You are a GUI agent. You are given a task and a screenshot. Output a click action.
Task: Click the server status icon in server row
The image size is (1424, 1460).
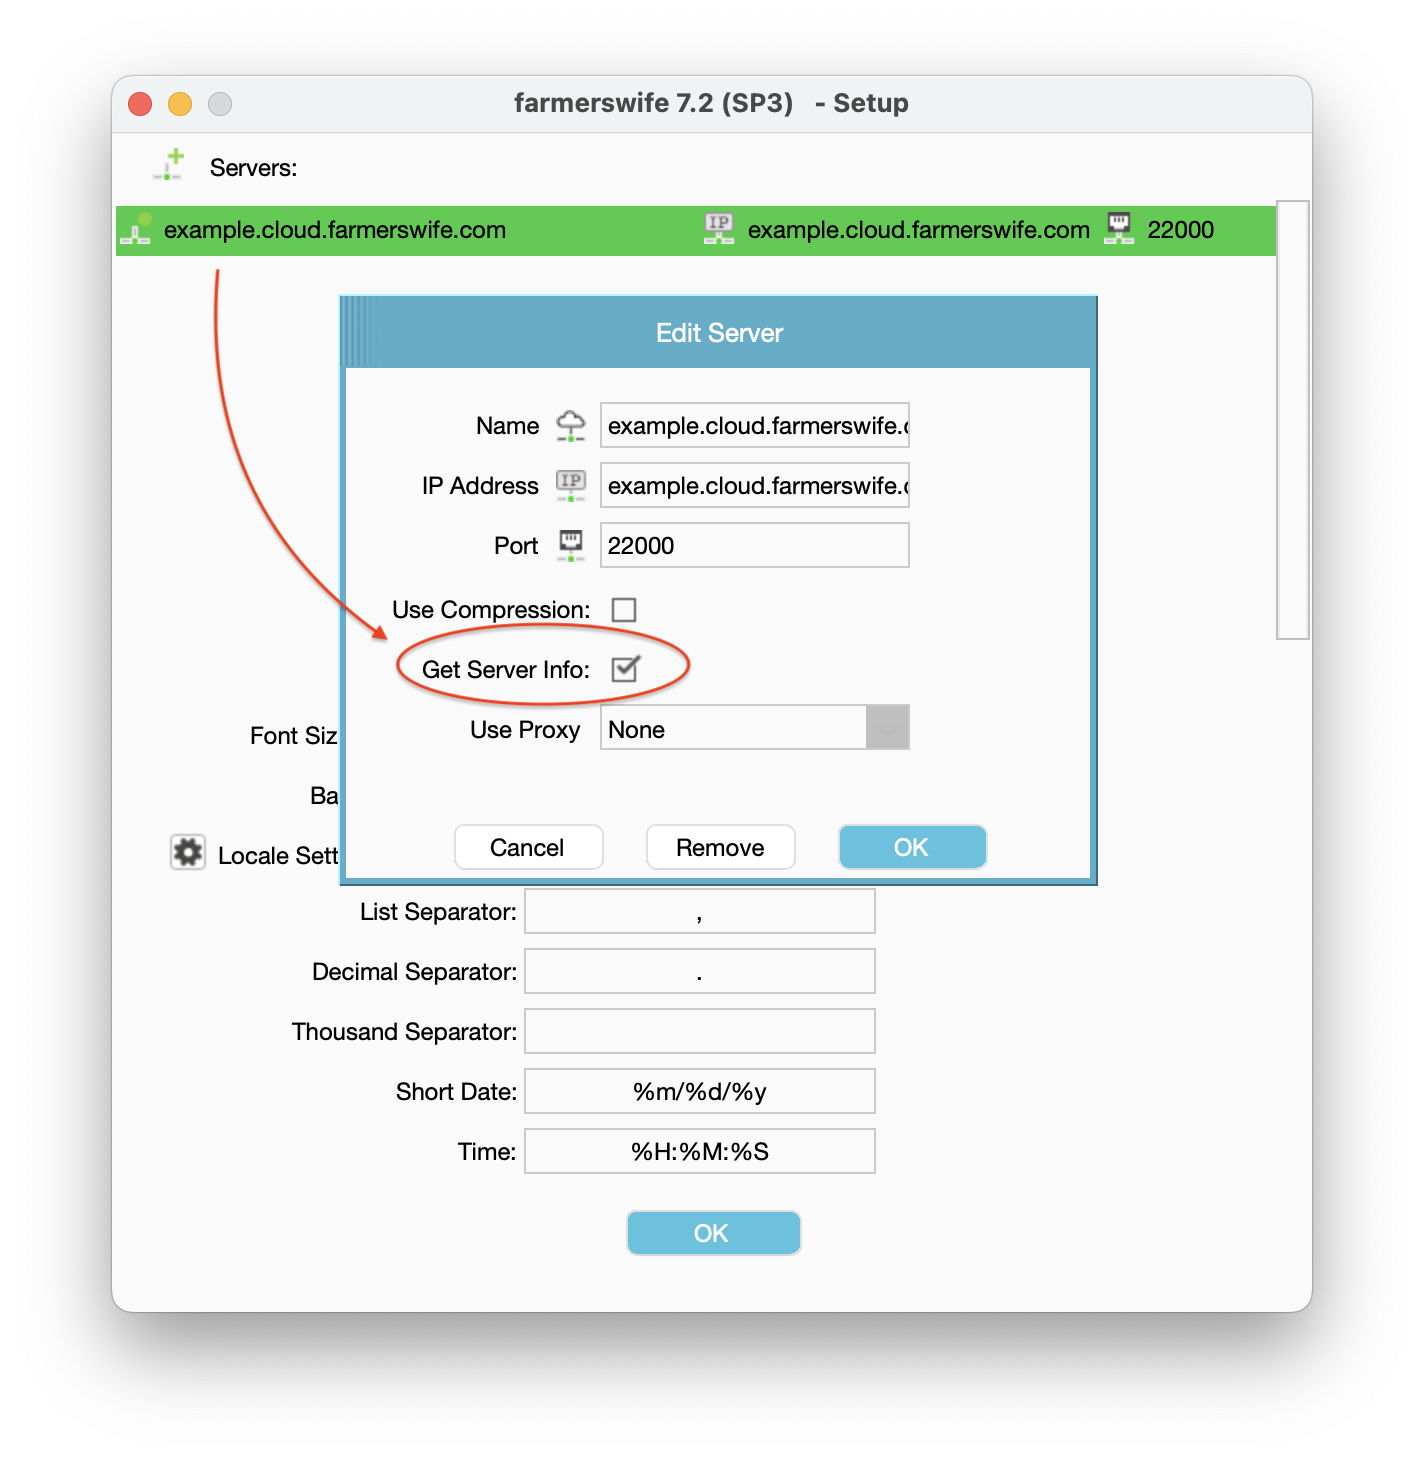(136, 229)
